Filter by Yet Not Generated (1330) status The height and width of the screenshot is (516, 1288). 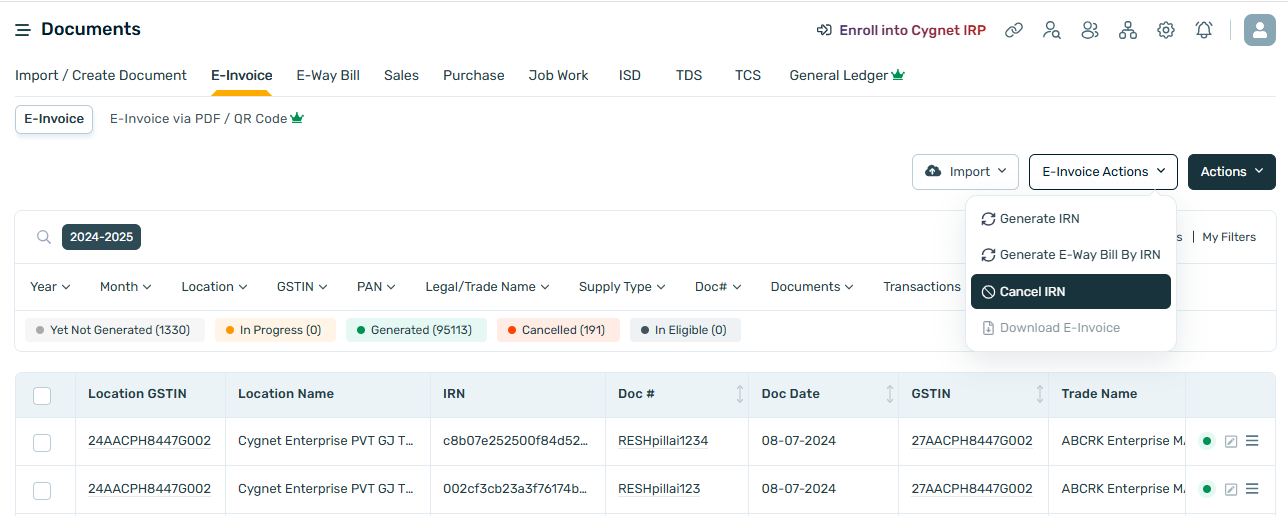[x=114, y=330]
